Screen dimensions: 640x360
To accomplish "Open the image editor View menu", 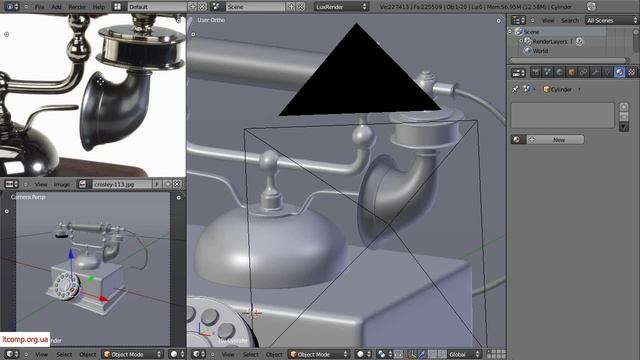I will click(x=41, y=184).
